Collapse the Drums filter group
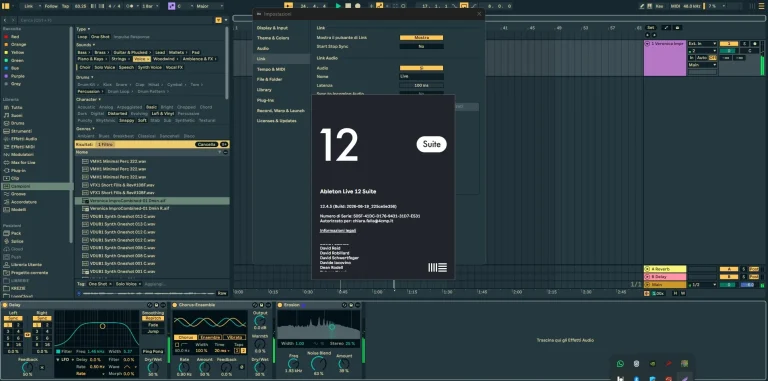 tap(84, 77)
